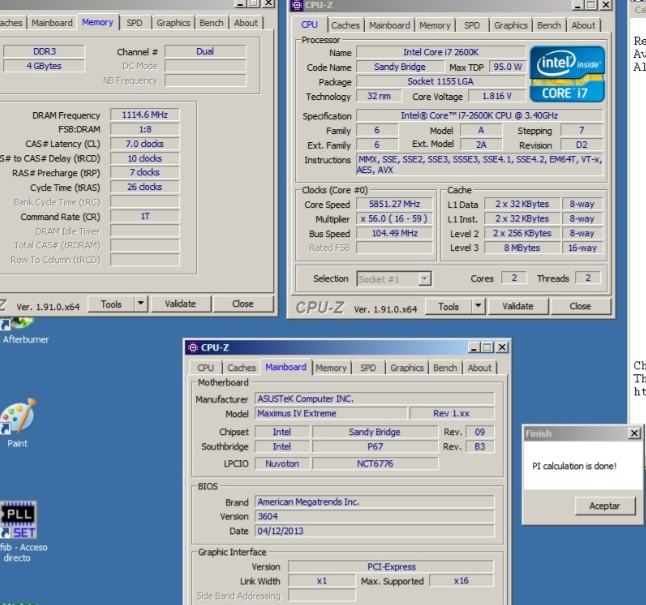Screen dimensions: 646x605
Task: Select Memory tab in Mainboard window
Action: (331, 368)
